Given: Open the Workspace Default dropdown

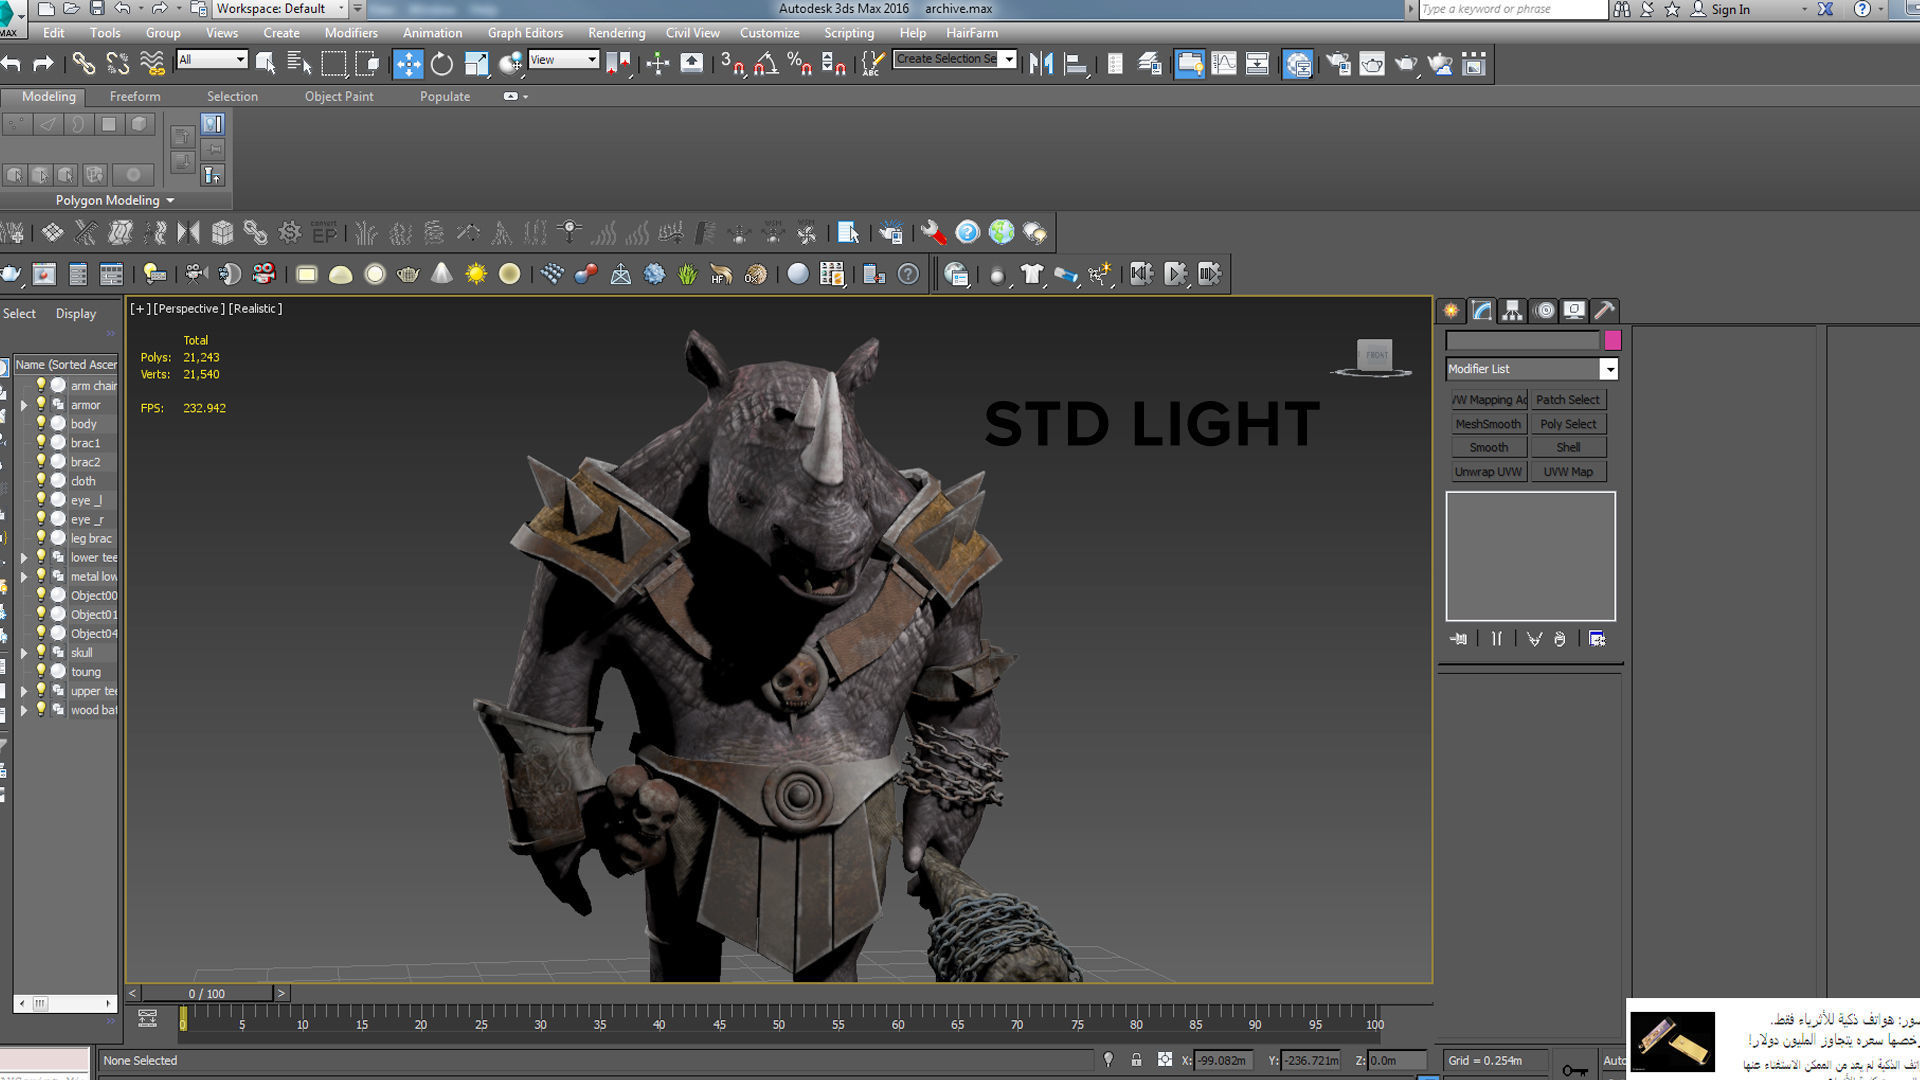Looking at the screenshot, I should (x=281, y=9).
